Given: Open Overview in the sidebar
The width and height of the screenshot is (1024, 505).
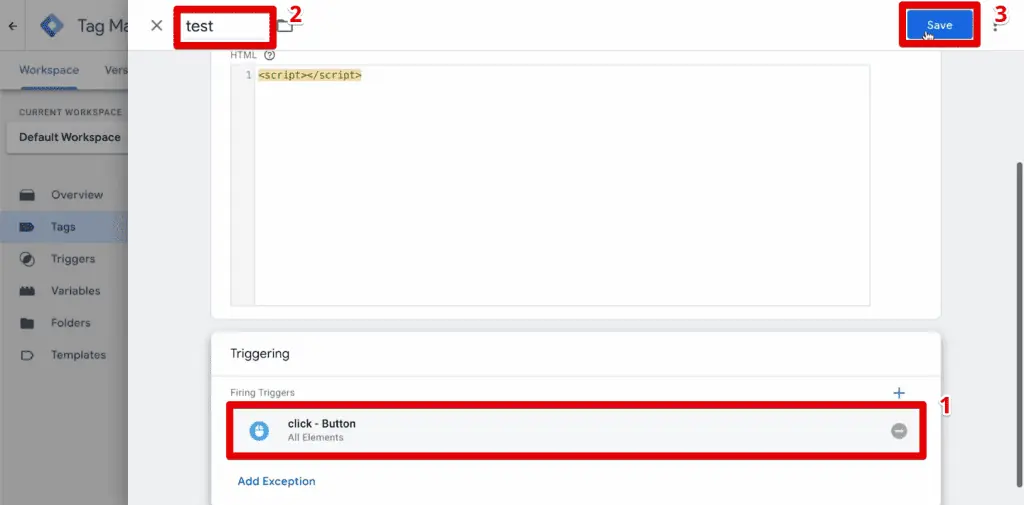Looking at the screenshot, I should click(77, 195).
